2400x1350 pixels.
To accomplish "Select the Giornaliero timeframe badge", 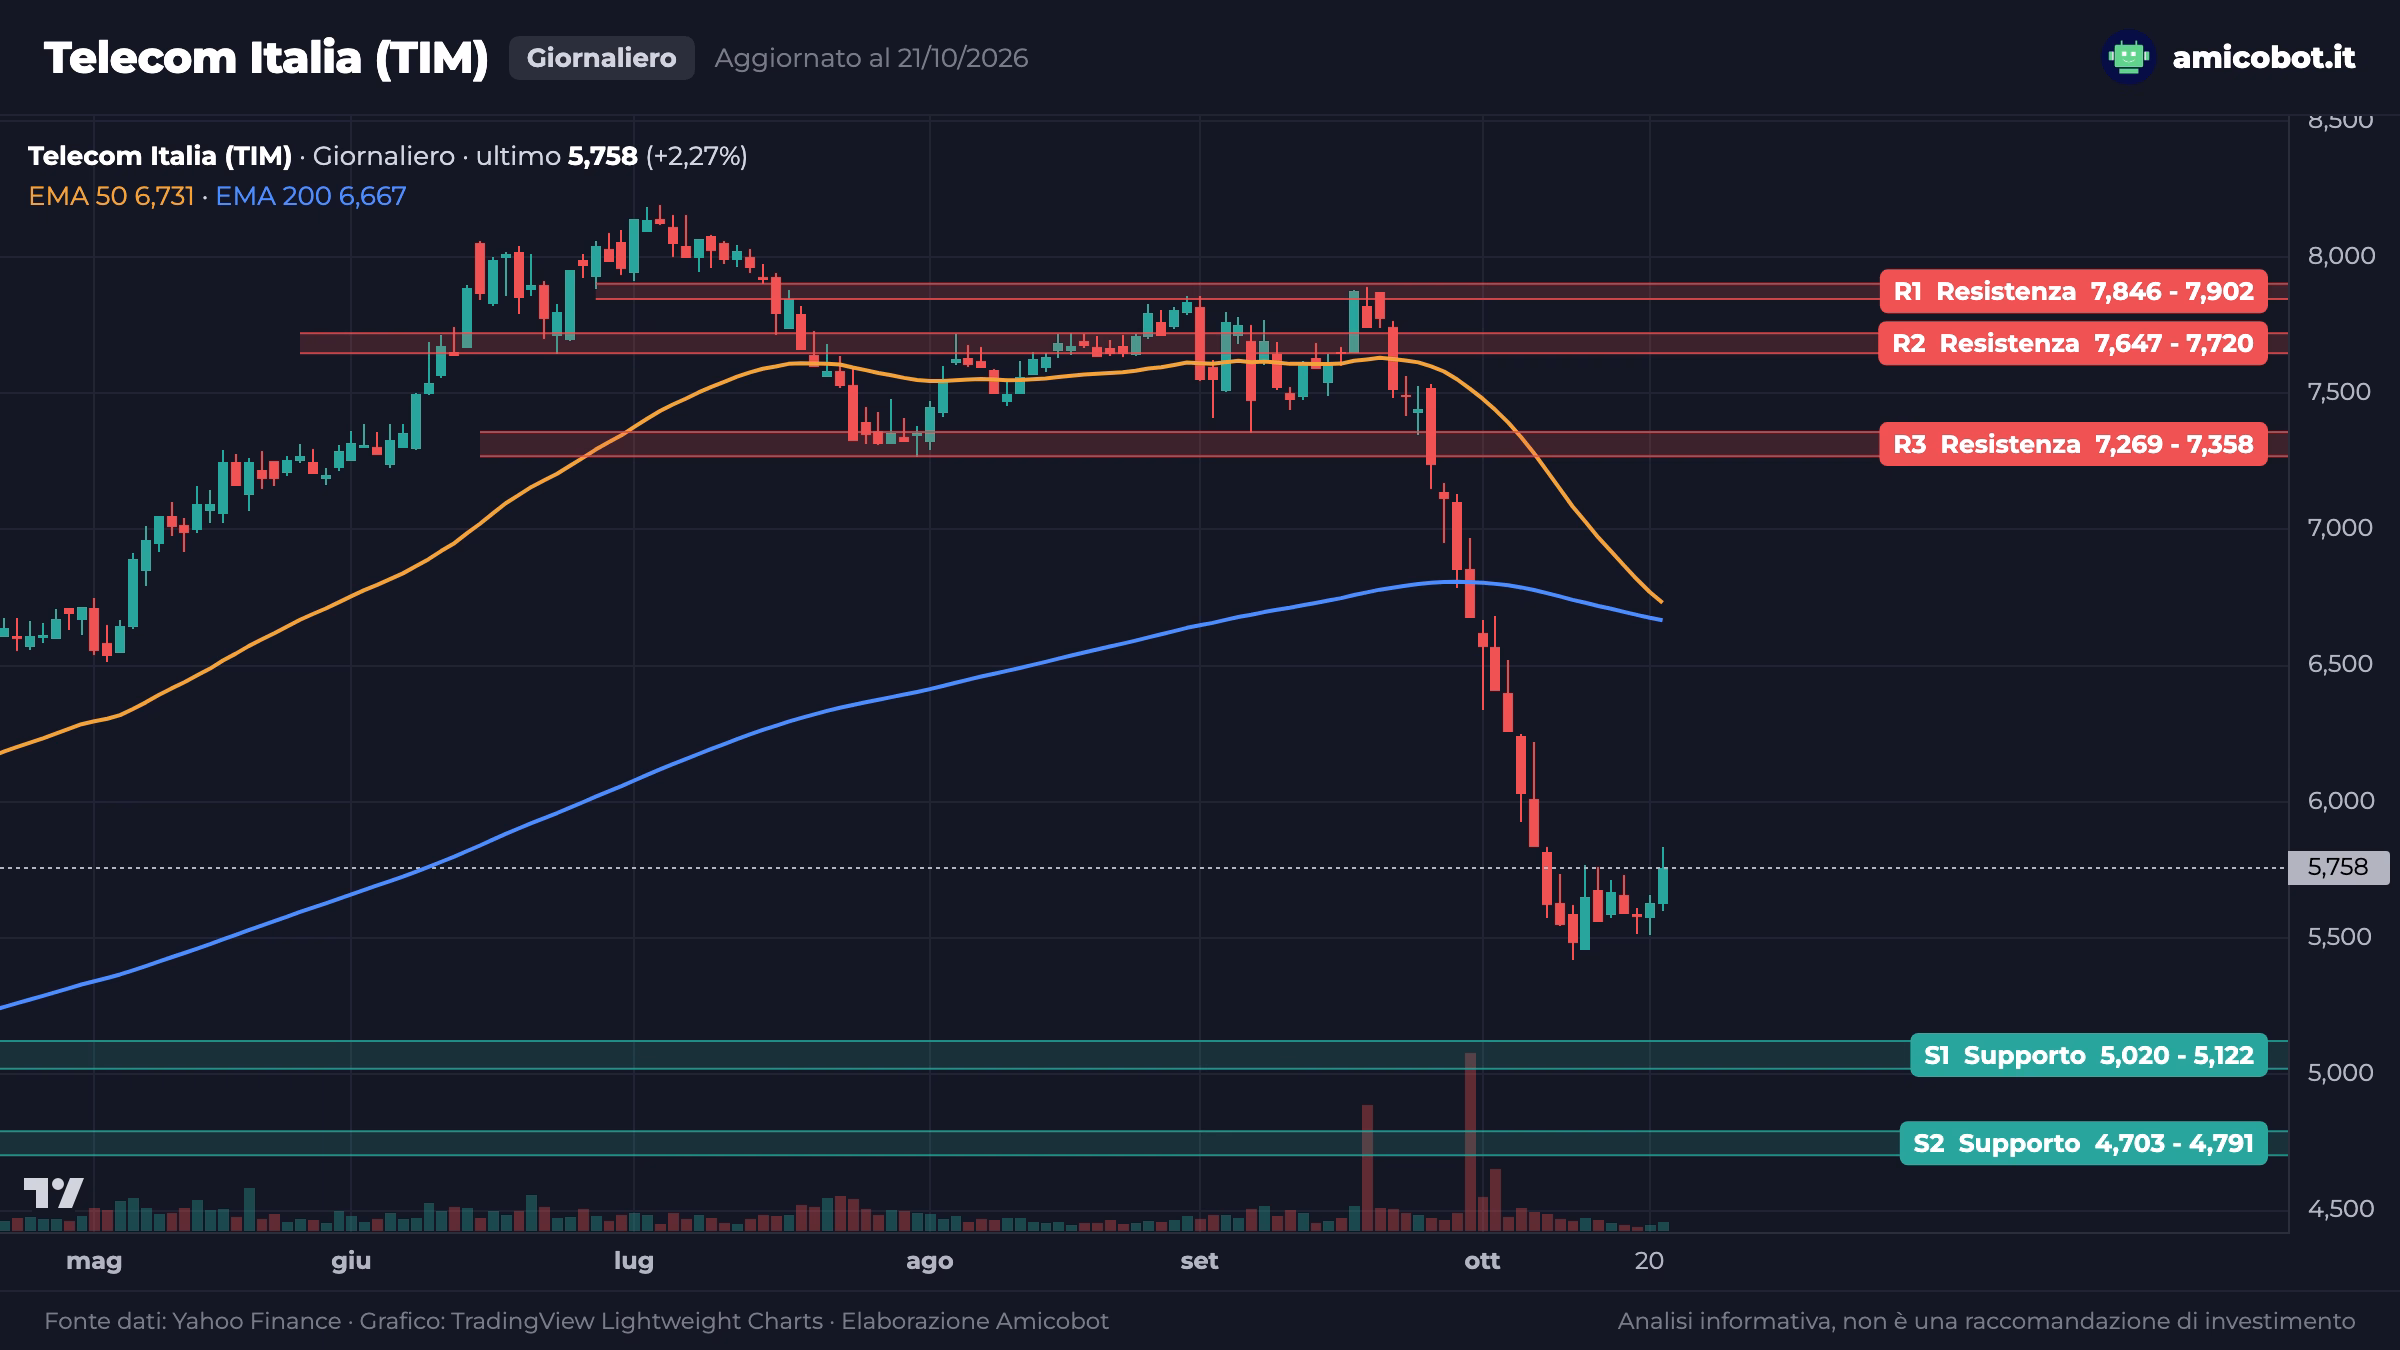I will click(x=601, y=58).
